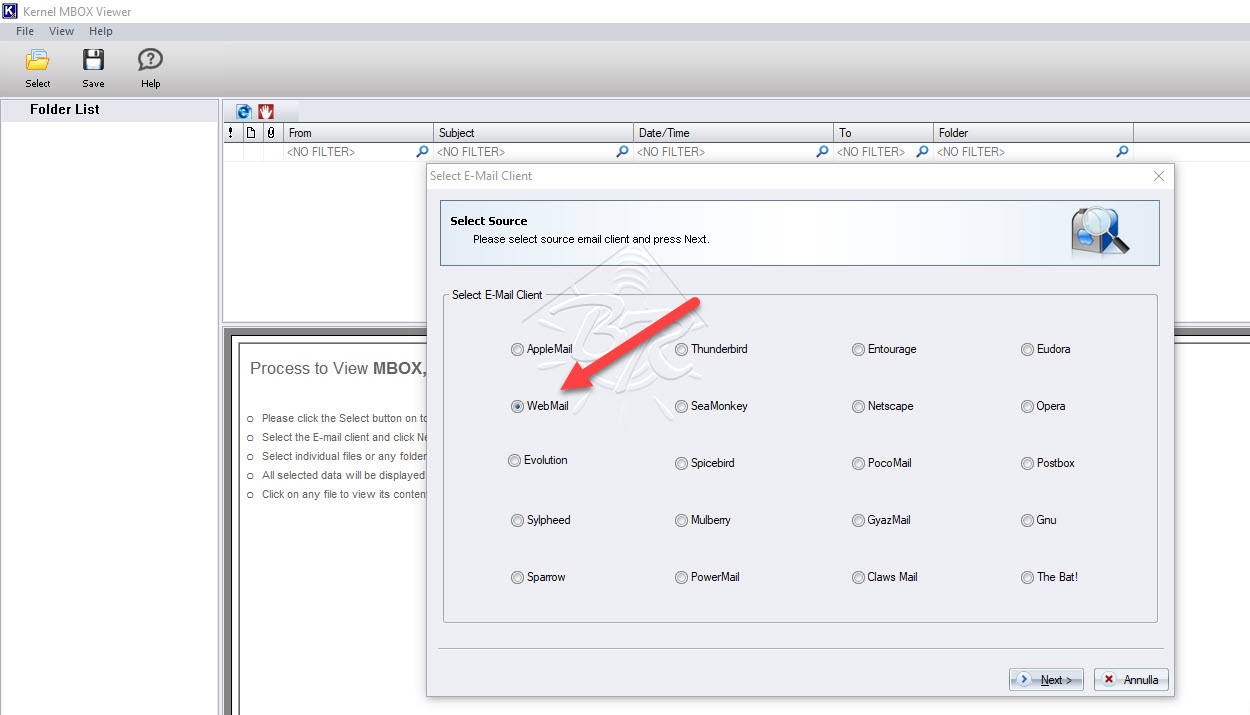Click the To column header
1250x715 pixels.
883,132
